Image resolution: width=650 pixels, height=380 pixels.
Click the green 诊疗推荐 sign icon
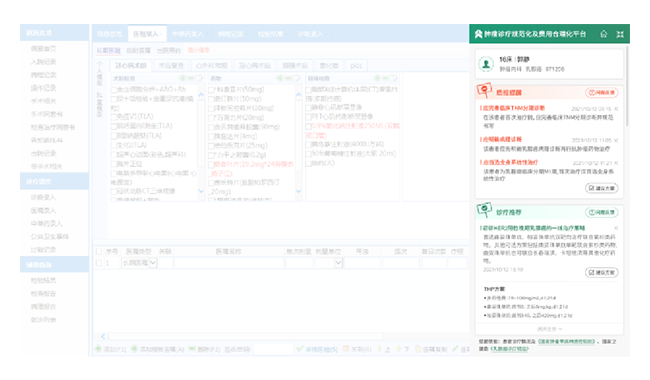(484, 210)
